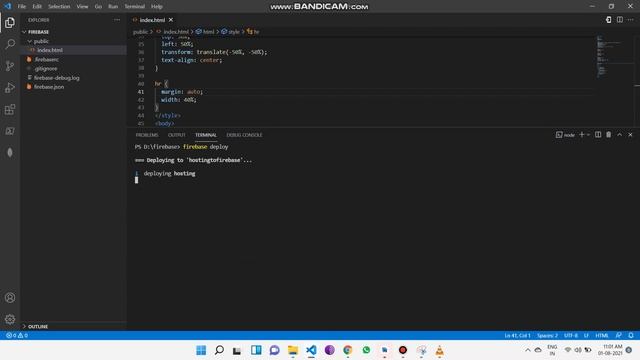
Task: Open the Search view in activity bar
Action: [x=10, y=44]
